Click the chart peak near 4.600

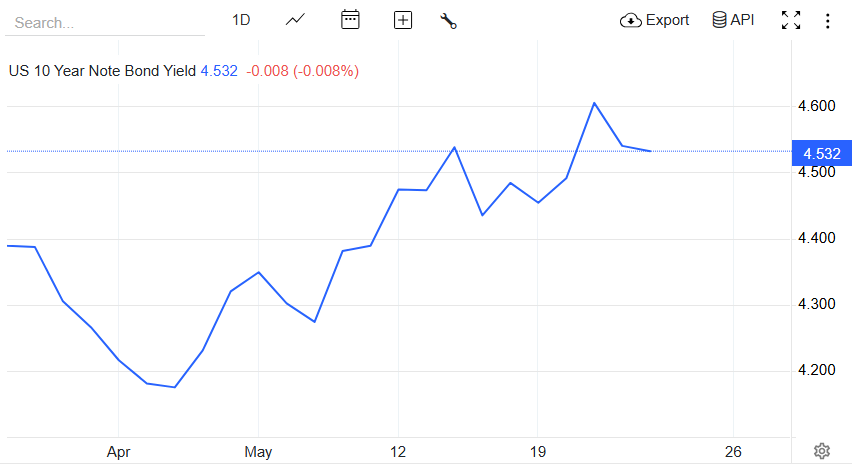pyautogui.click(x=594, y=103)
